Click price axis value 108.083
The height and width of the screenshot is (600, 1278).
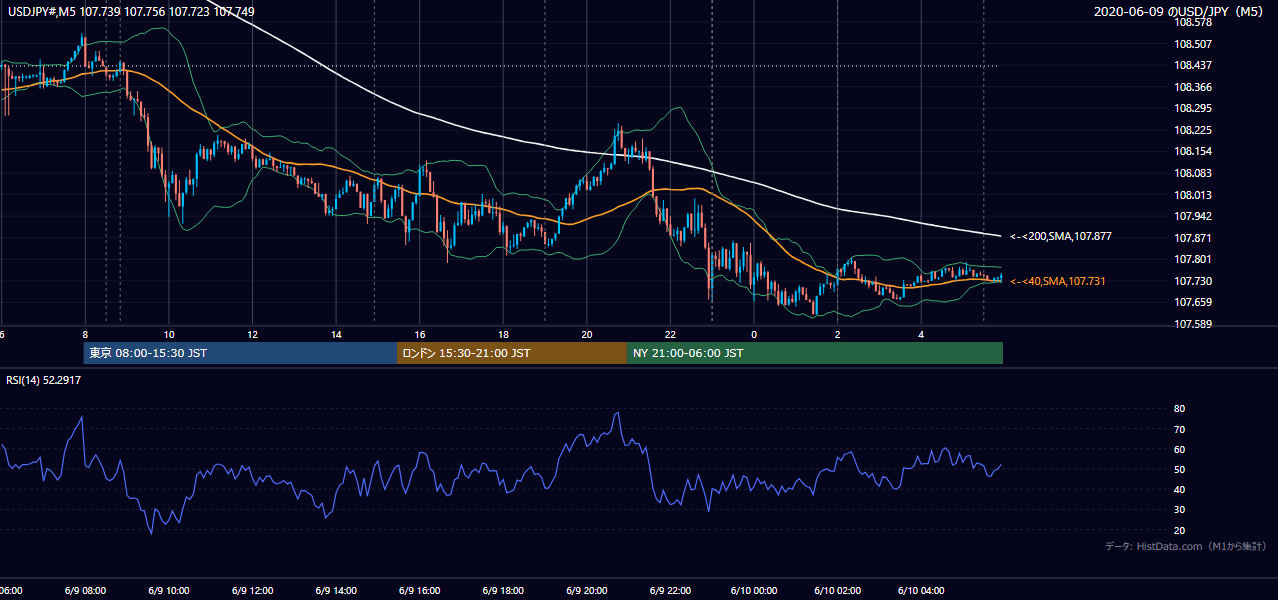1192,173
